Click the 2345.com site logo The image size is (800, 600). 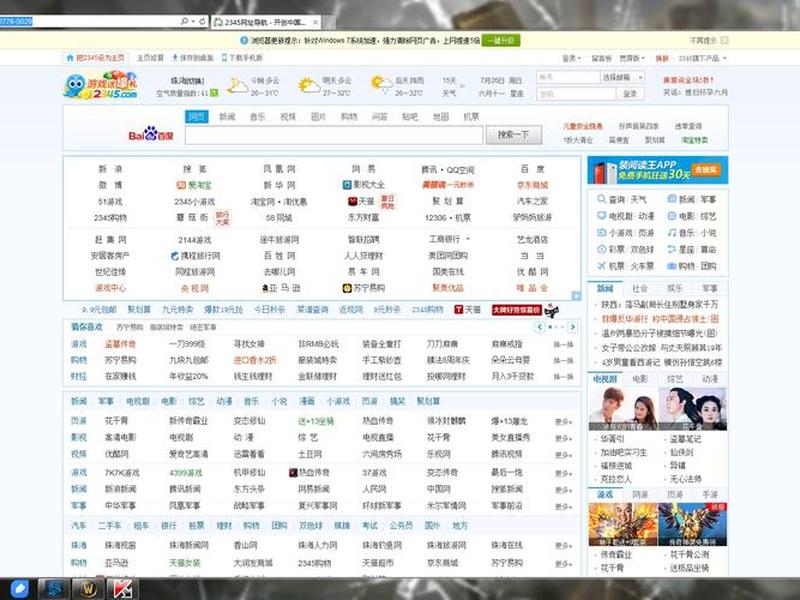coord(101,85)
